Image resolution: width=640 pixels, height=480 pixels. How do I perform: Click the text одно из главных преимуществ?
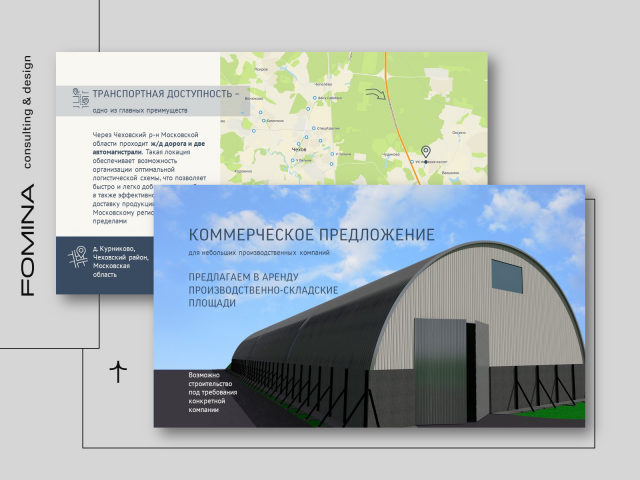140,110
